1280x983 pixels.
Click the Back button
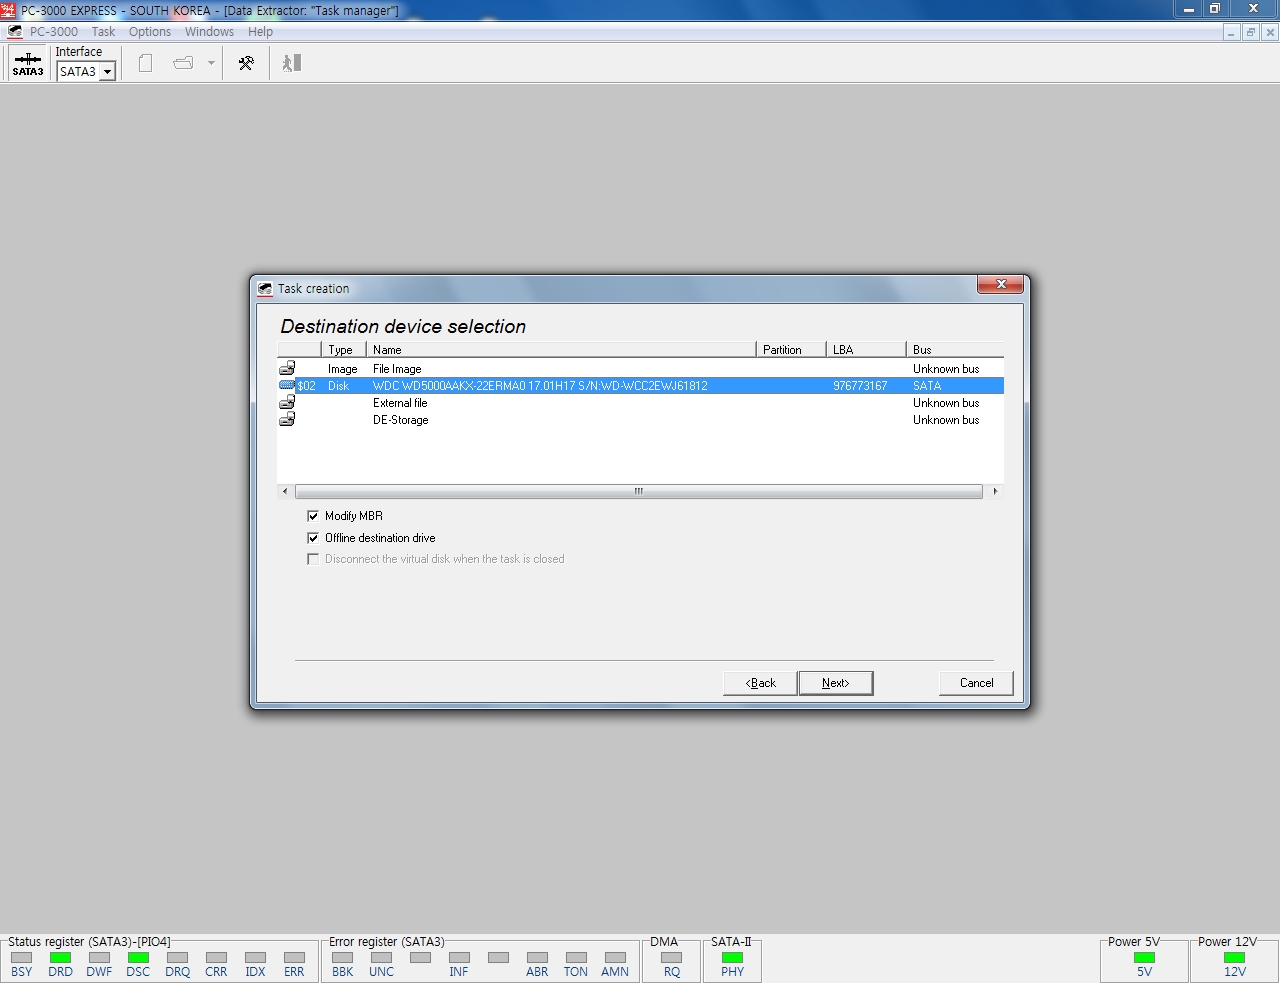[x=760, y=683]
